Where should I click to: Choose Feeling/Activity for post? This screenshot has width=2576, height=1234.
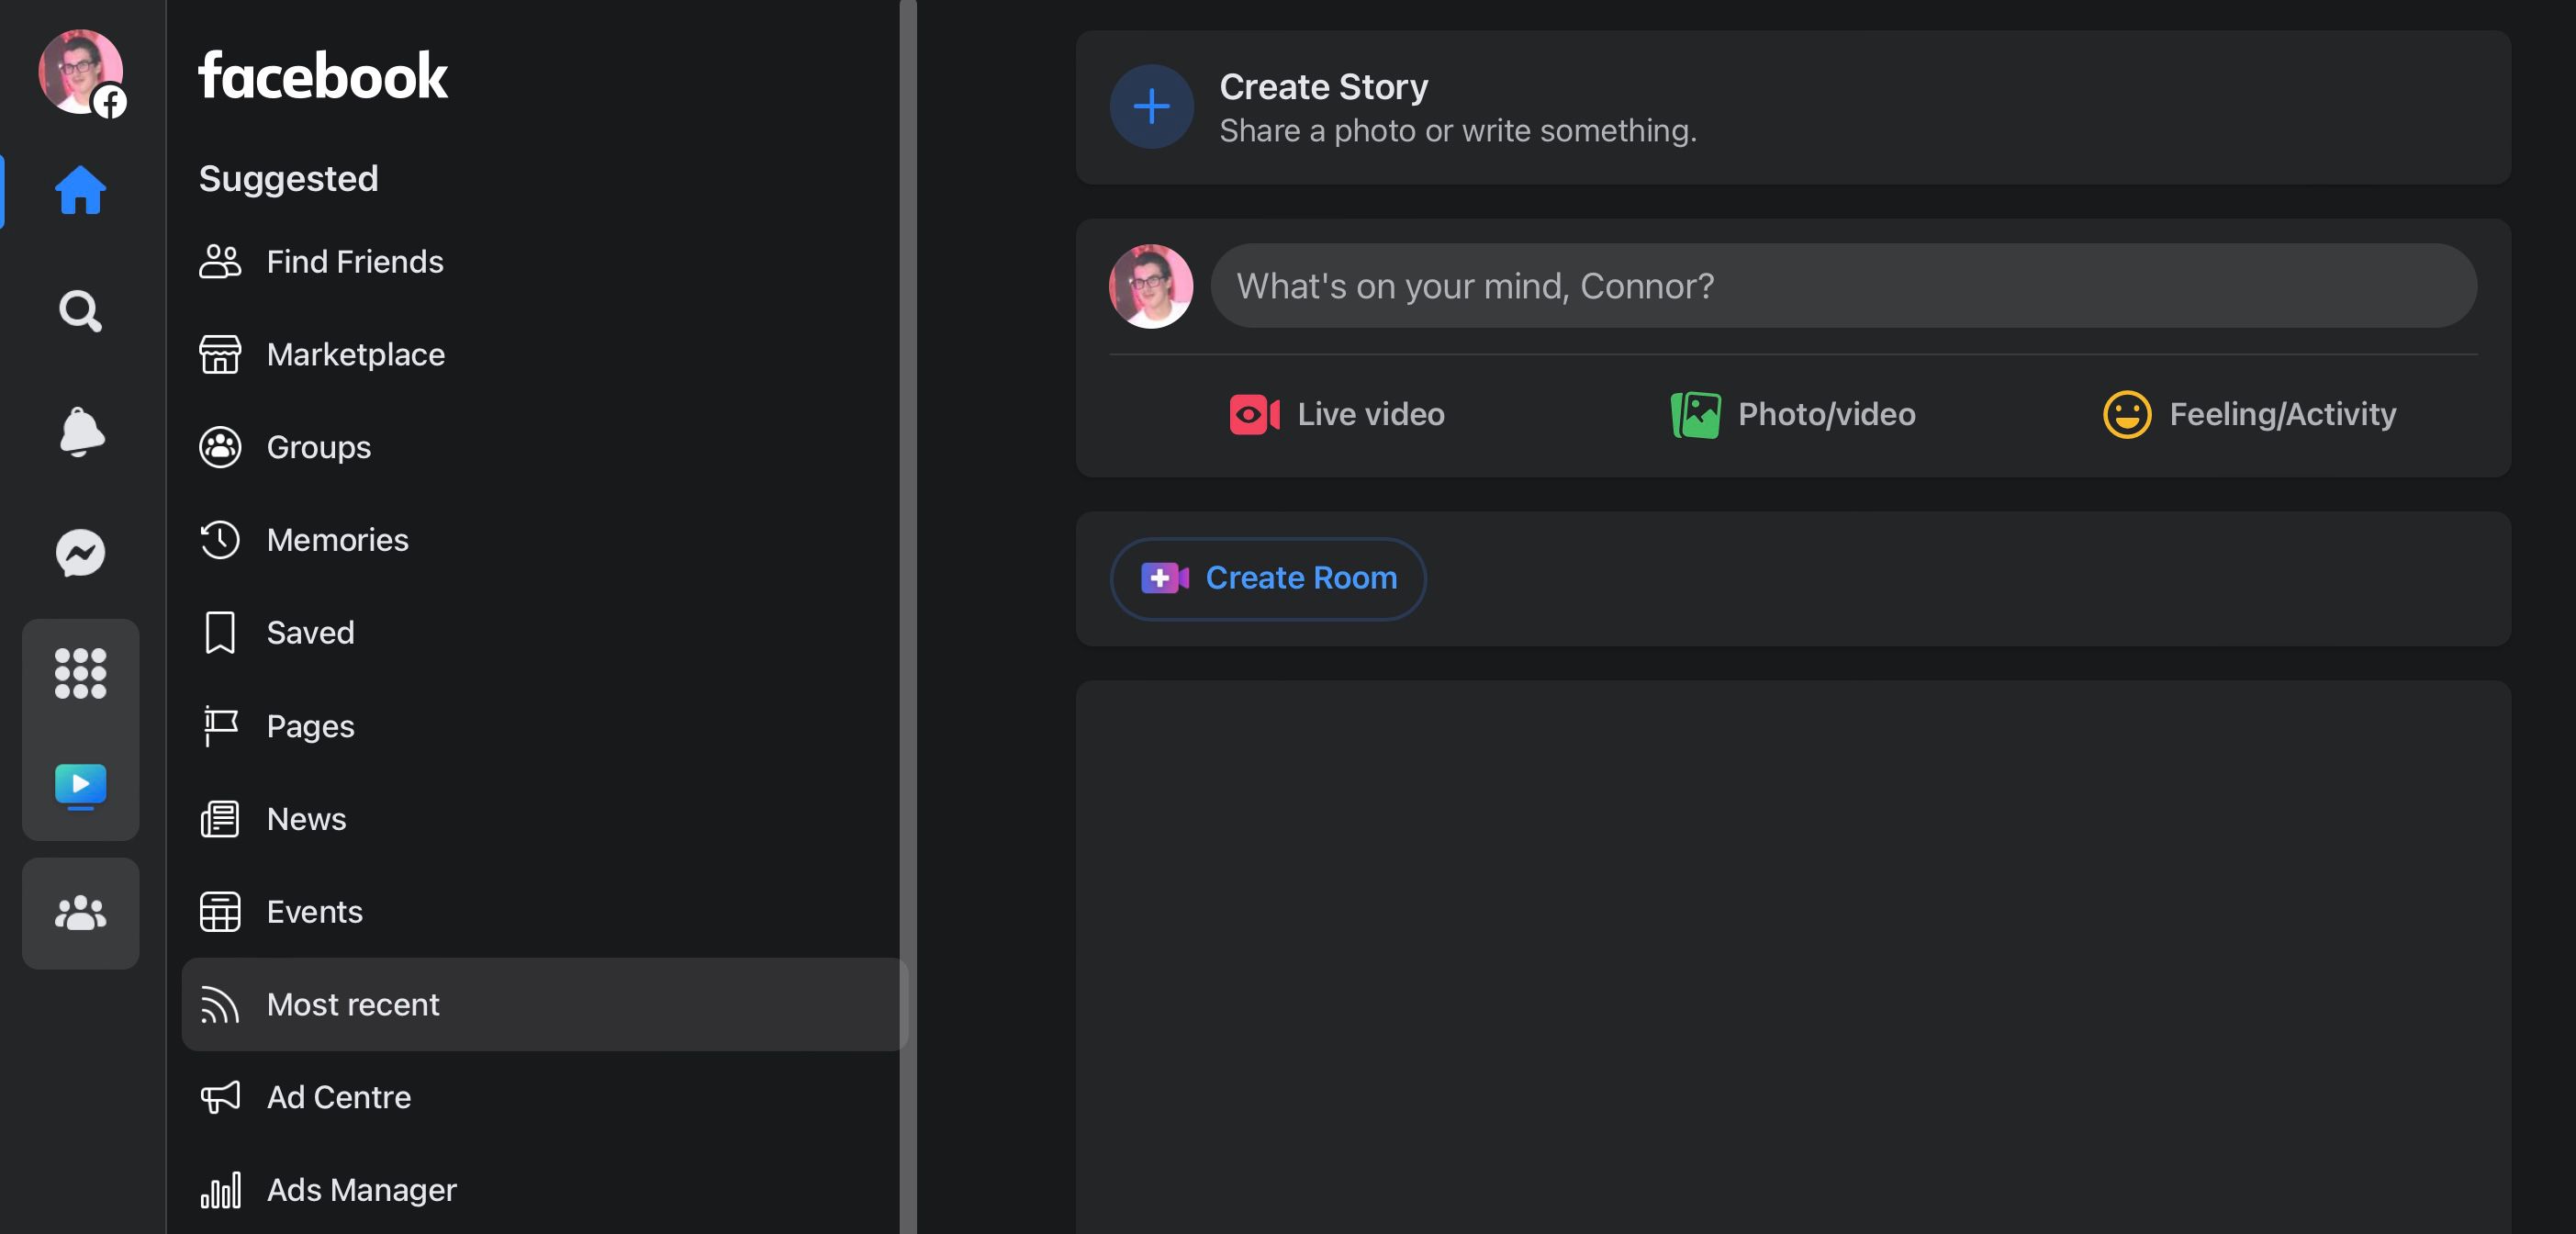(x=2250, y=414)
